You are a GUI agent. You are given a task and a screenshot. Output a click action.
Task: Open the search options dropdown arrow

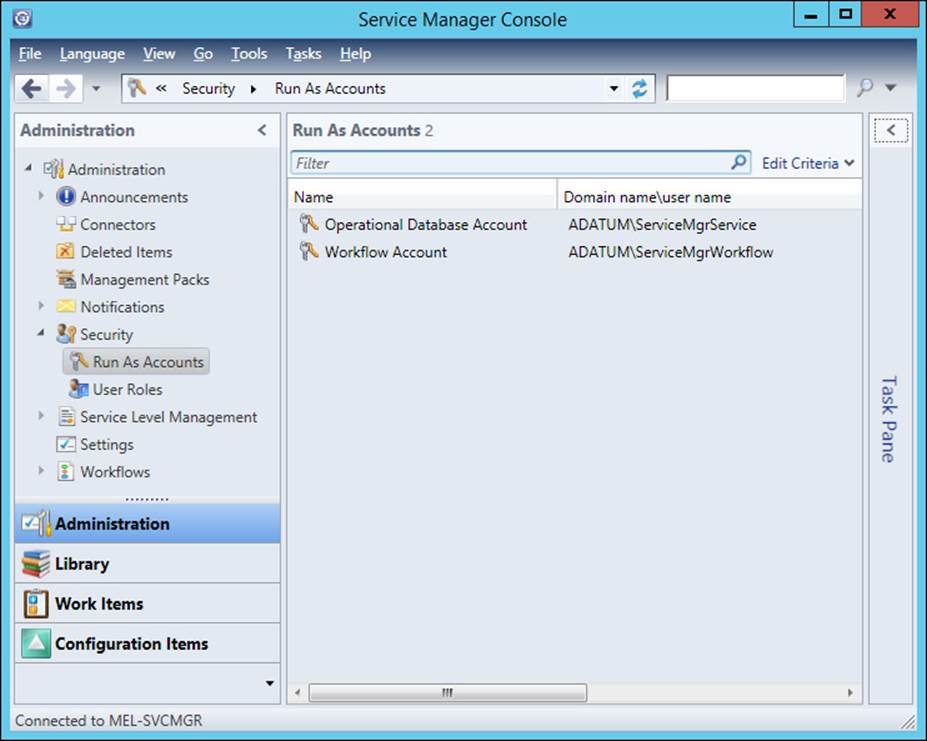click(x=891, y=88)
